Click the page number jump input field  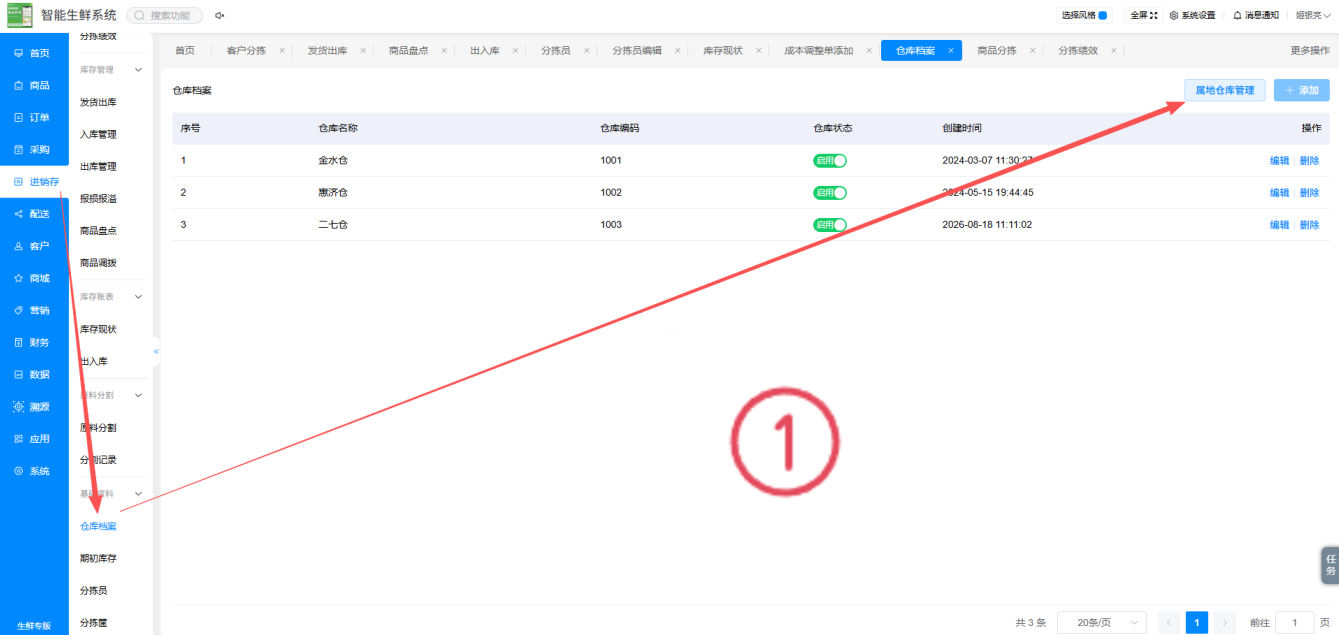tap(1295, 622)
